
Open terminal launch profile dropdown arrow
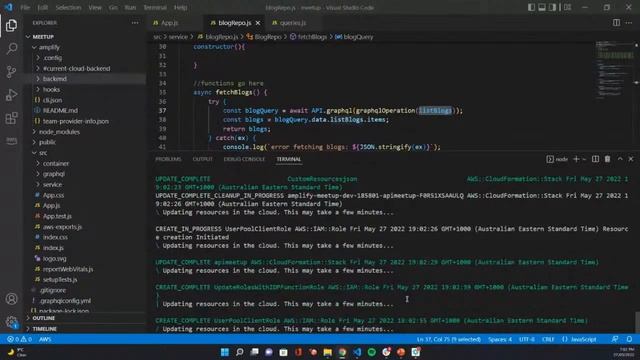(x=584, y=159)
